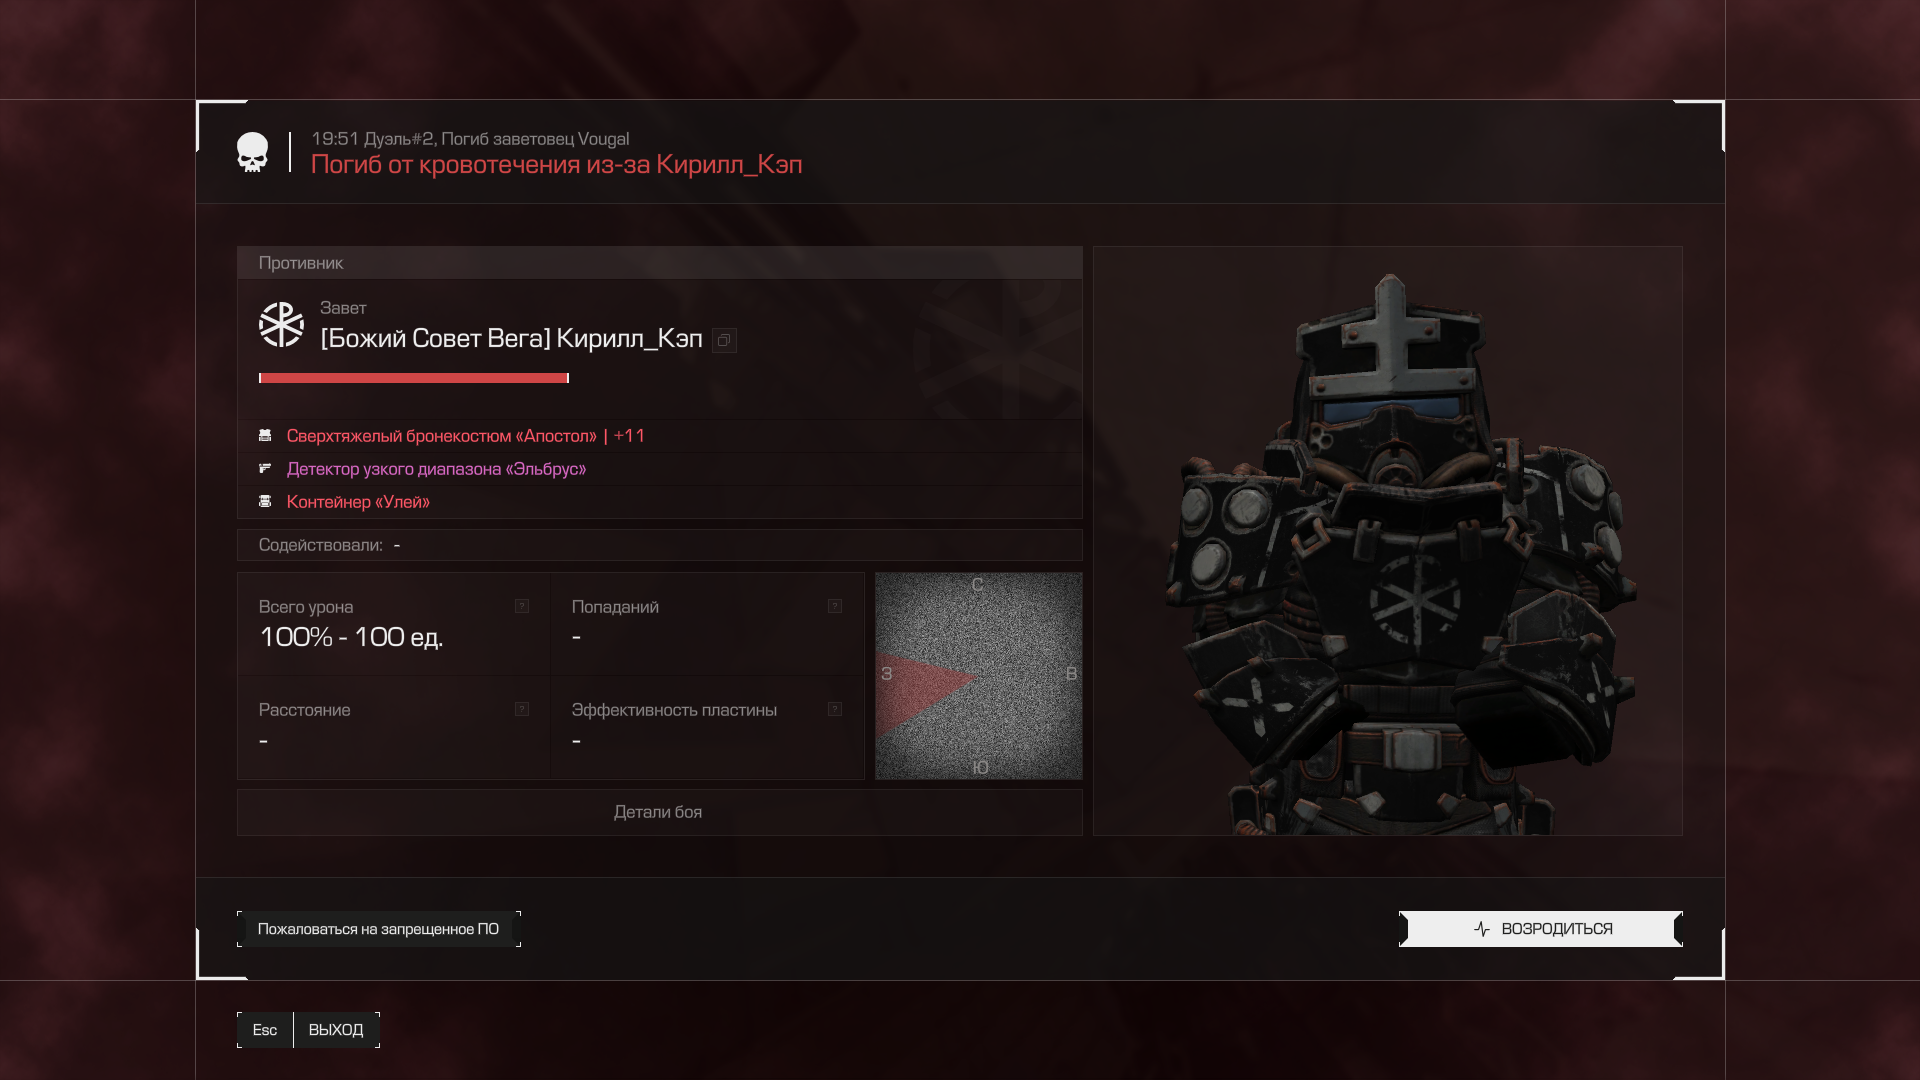Open the Детали боя battle details
The image size is (1920, 1080).
tap(659, 812)
